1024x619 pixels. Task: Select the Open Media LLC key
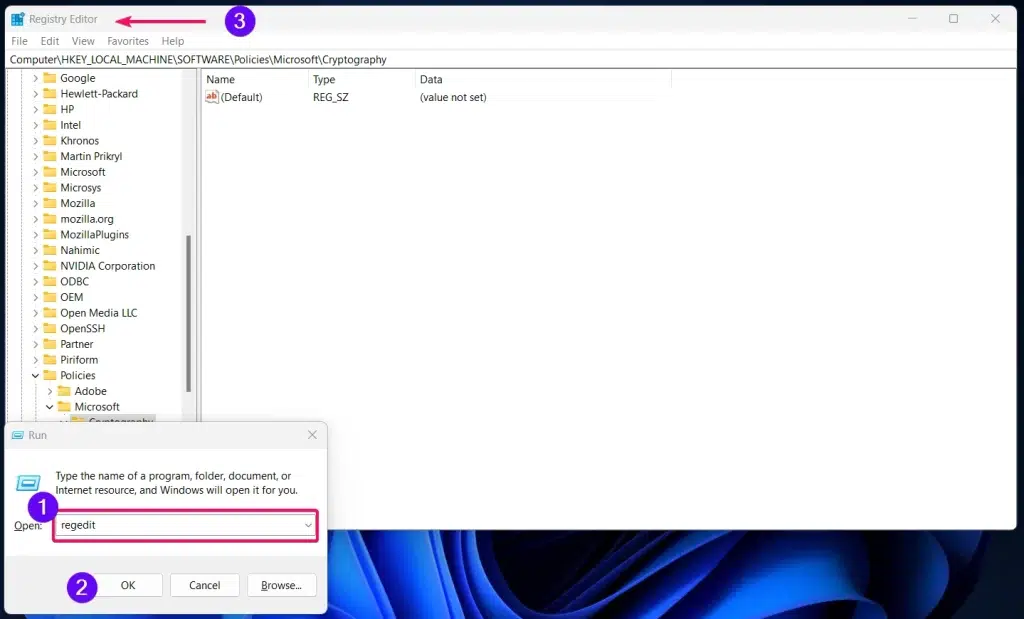tap(99, 313)
